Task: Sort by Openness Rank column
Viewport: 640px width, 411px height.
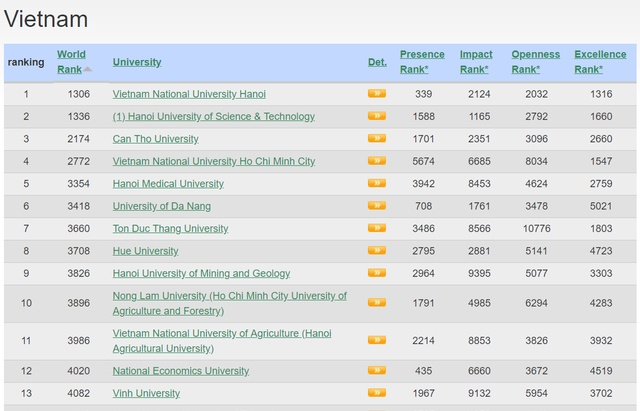Action: [x=536, y=62]
